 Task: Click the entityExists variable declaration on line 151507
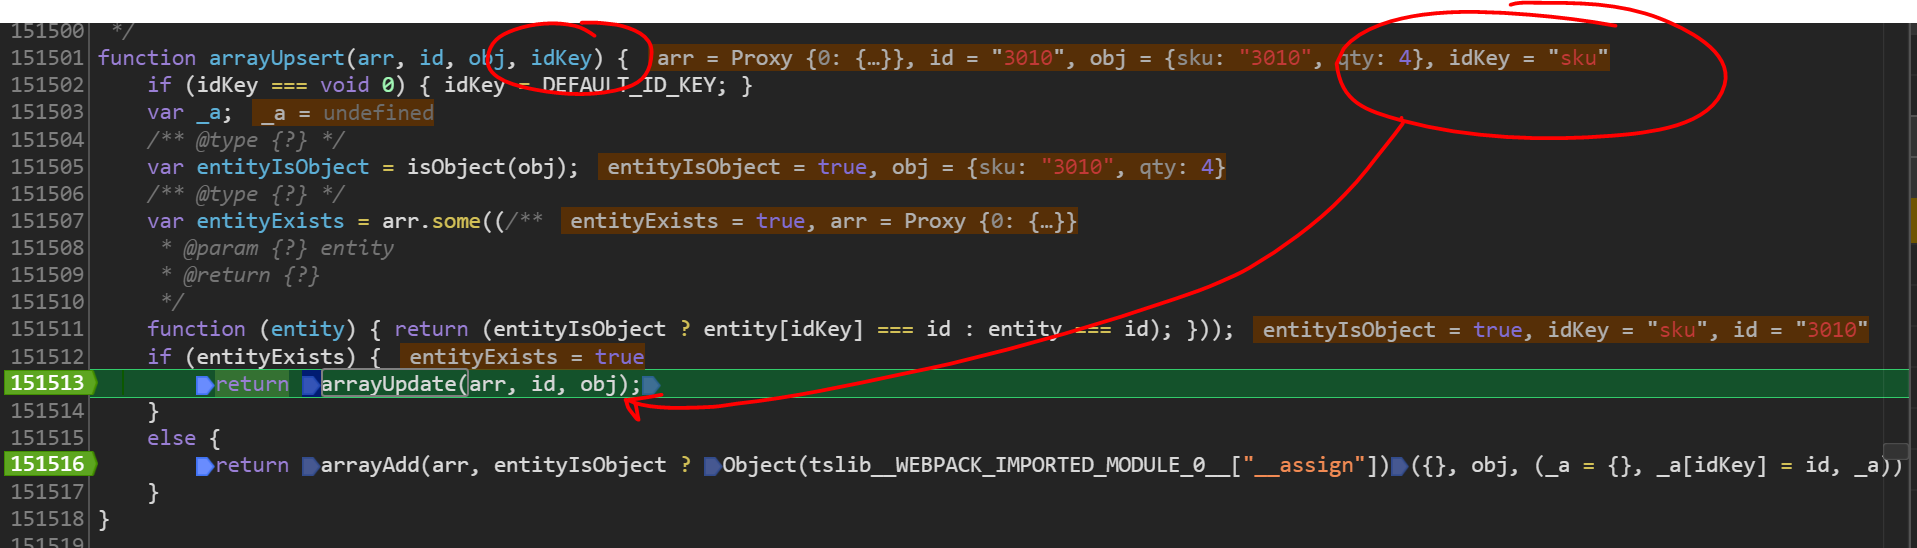[x=270, y=221]
